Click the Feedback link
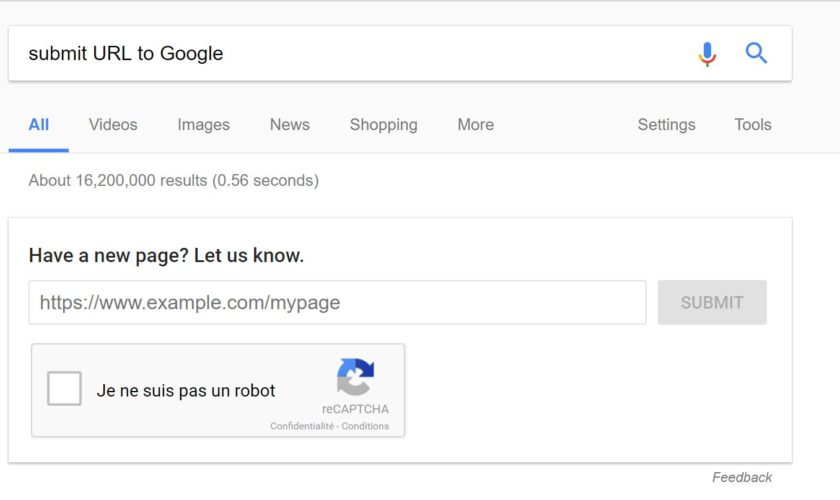 (742, 477)
